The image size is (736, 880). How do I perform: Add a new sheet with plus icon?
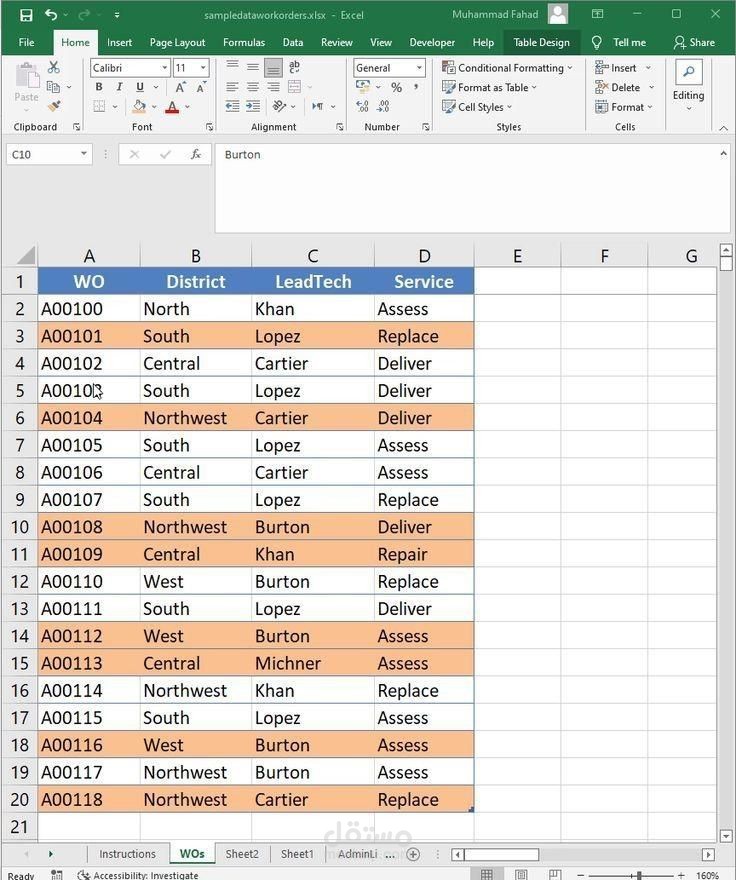pyautogui.click(x=413, y=854)
